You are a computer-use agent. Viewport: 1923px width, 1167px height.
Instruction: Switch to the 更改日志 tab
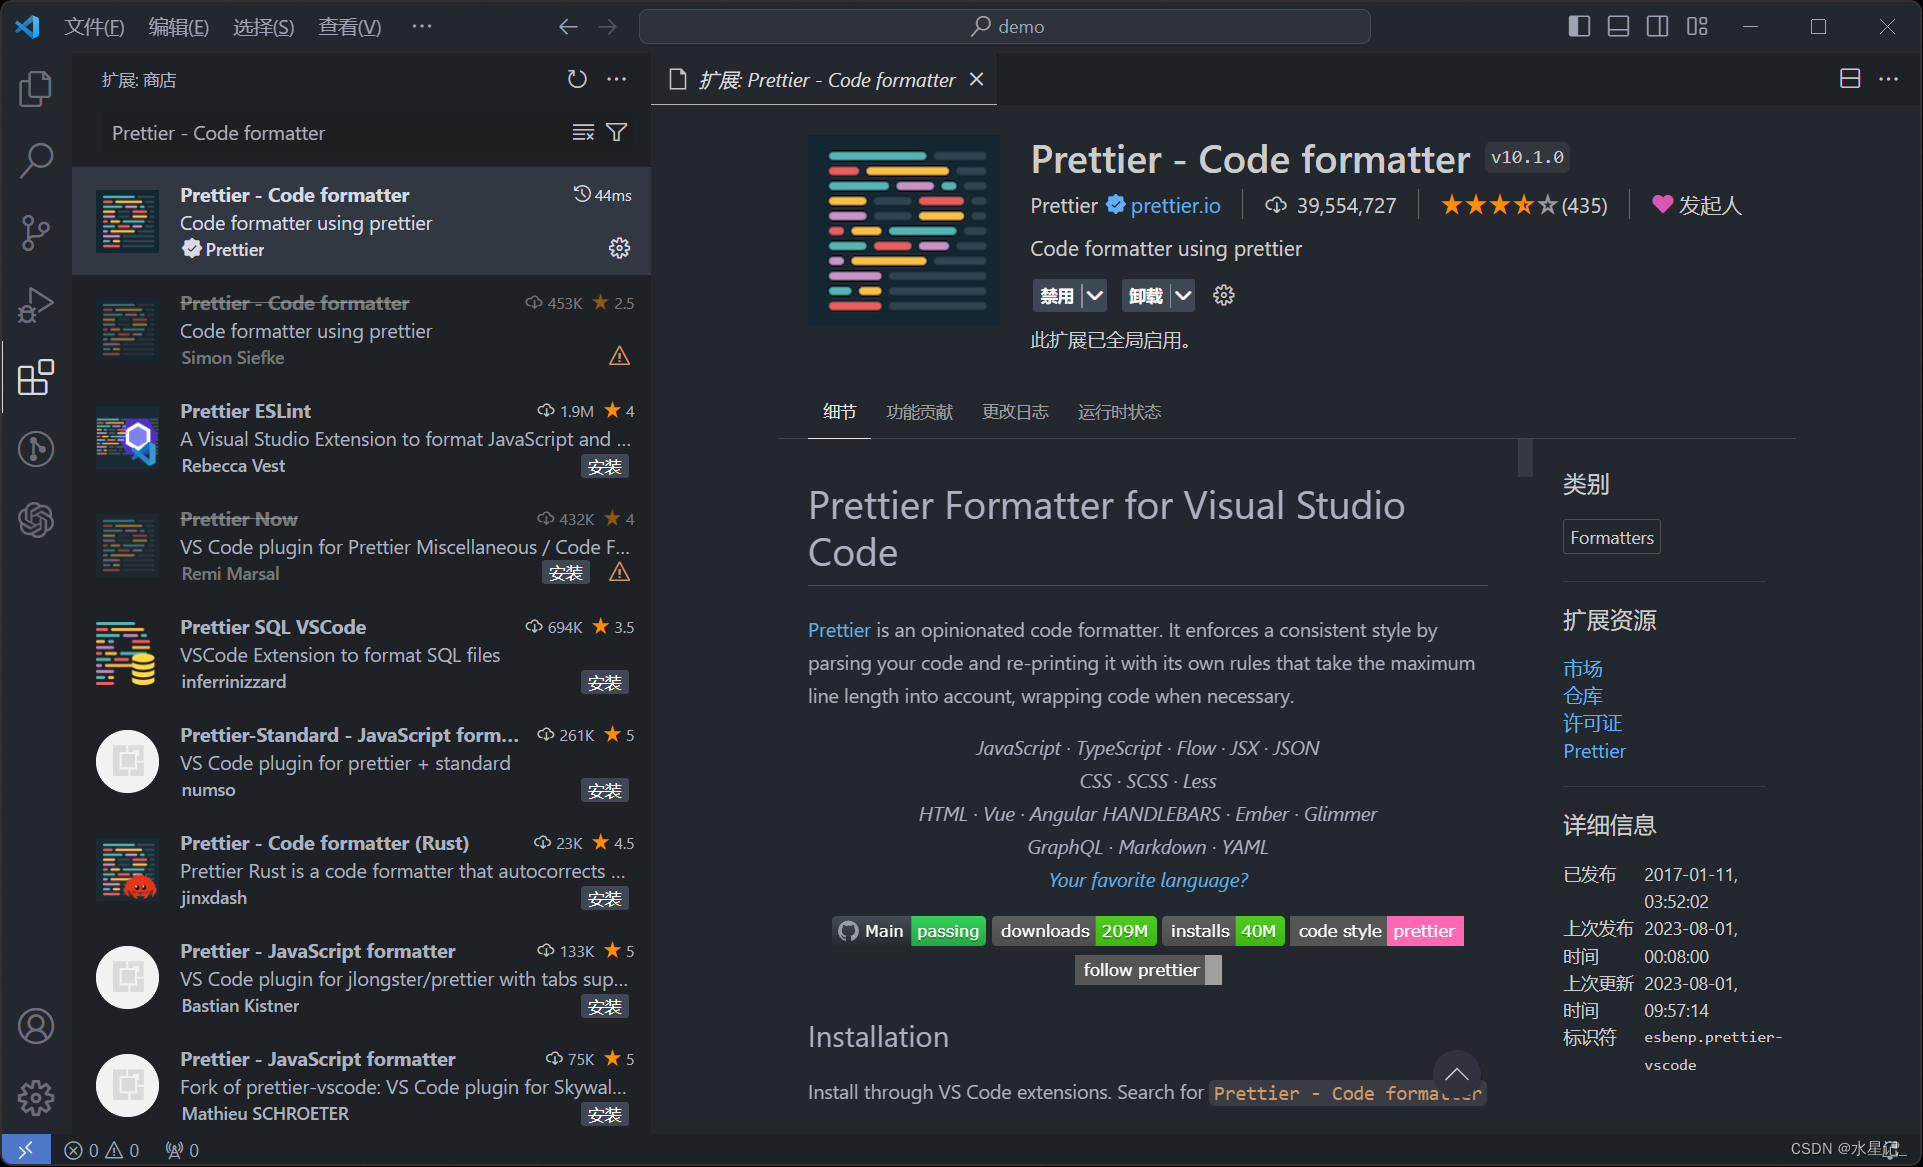(x=1015, y=412)
